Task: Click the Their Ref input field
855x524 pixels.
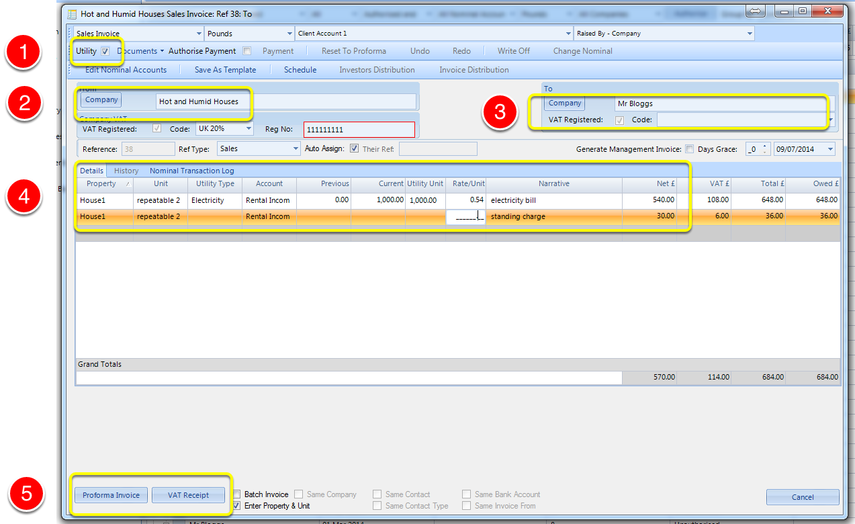Action: tap(438, 149)
